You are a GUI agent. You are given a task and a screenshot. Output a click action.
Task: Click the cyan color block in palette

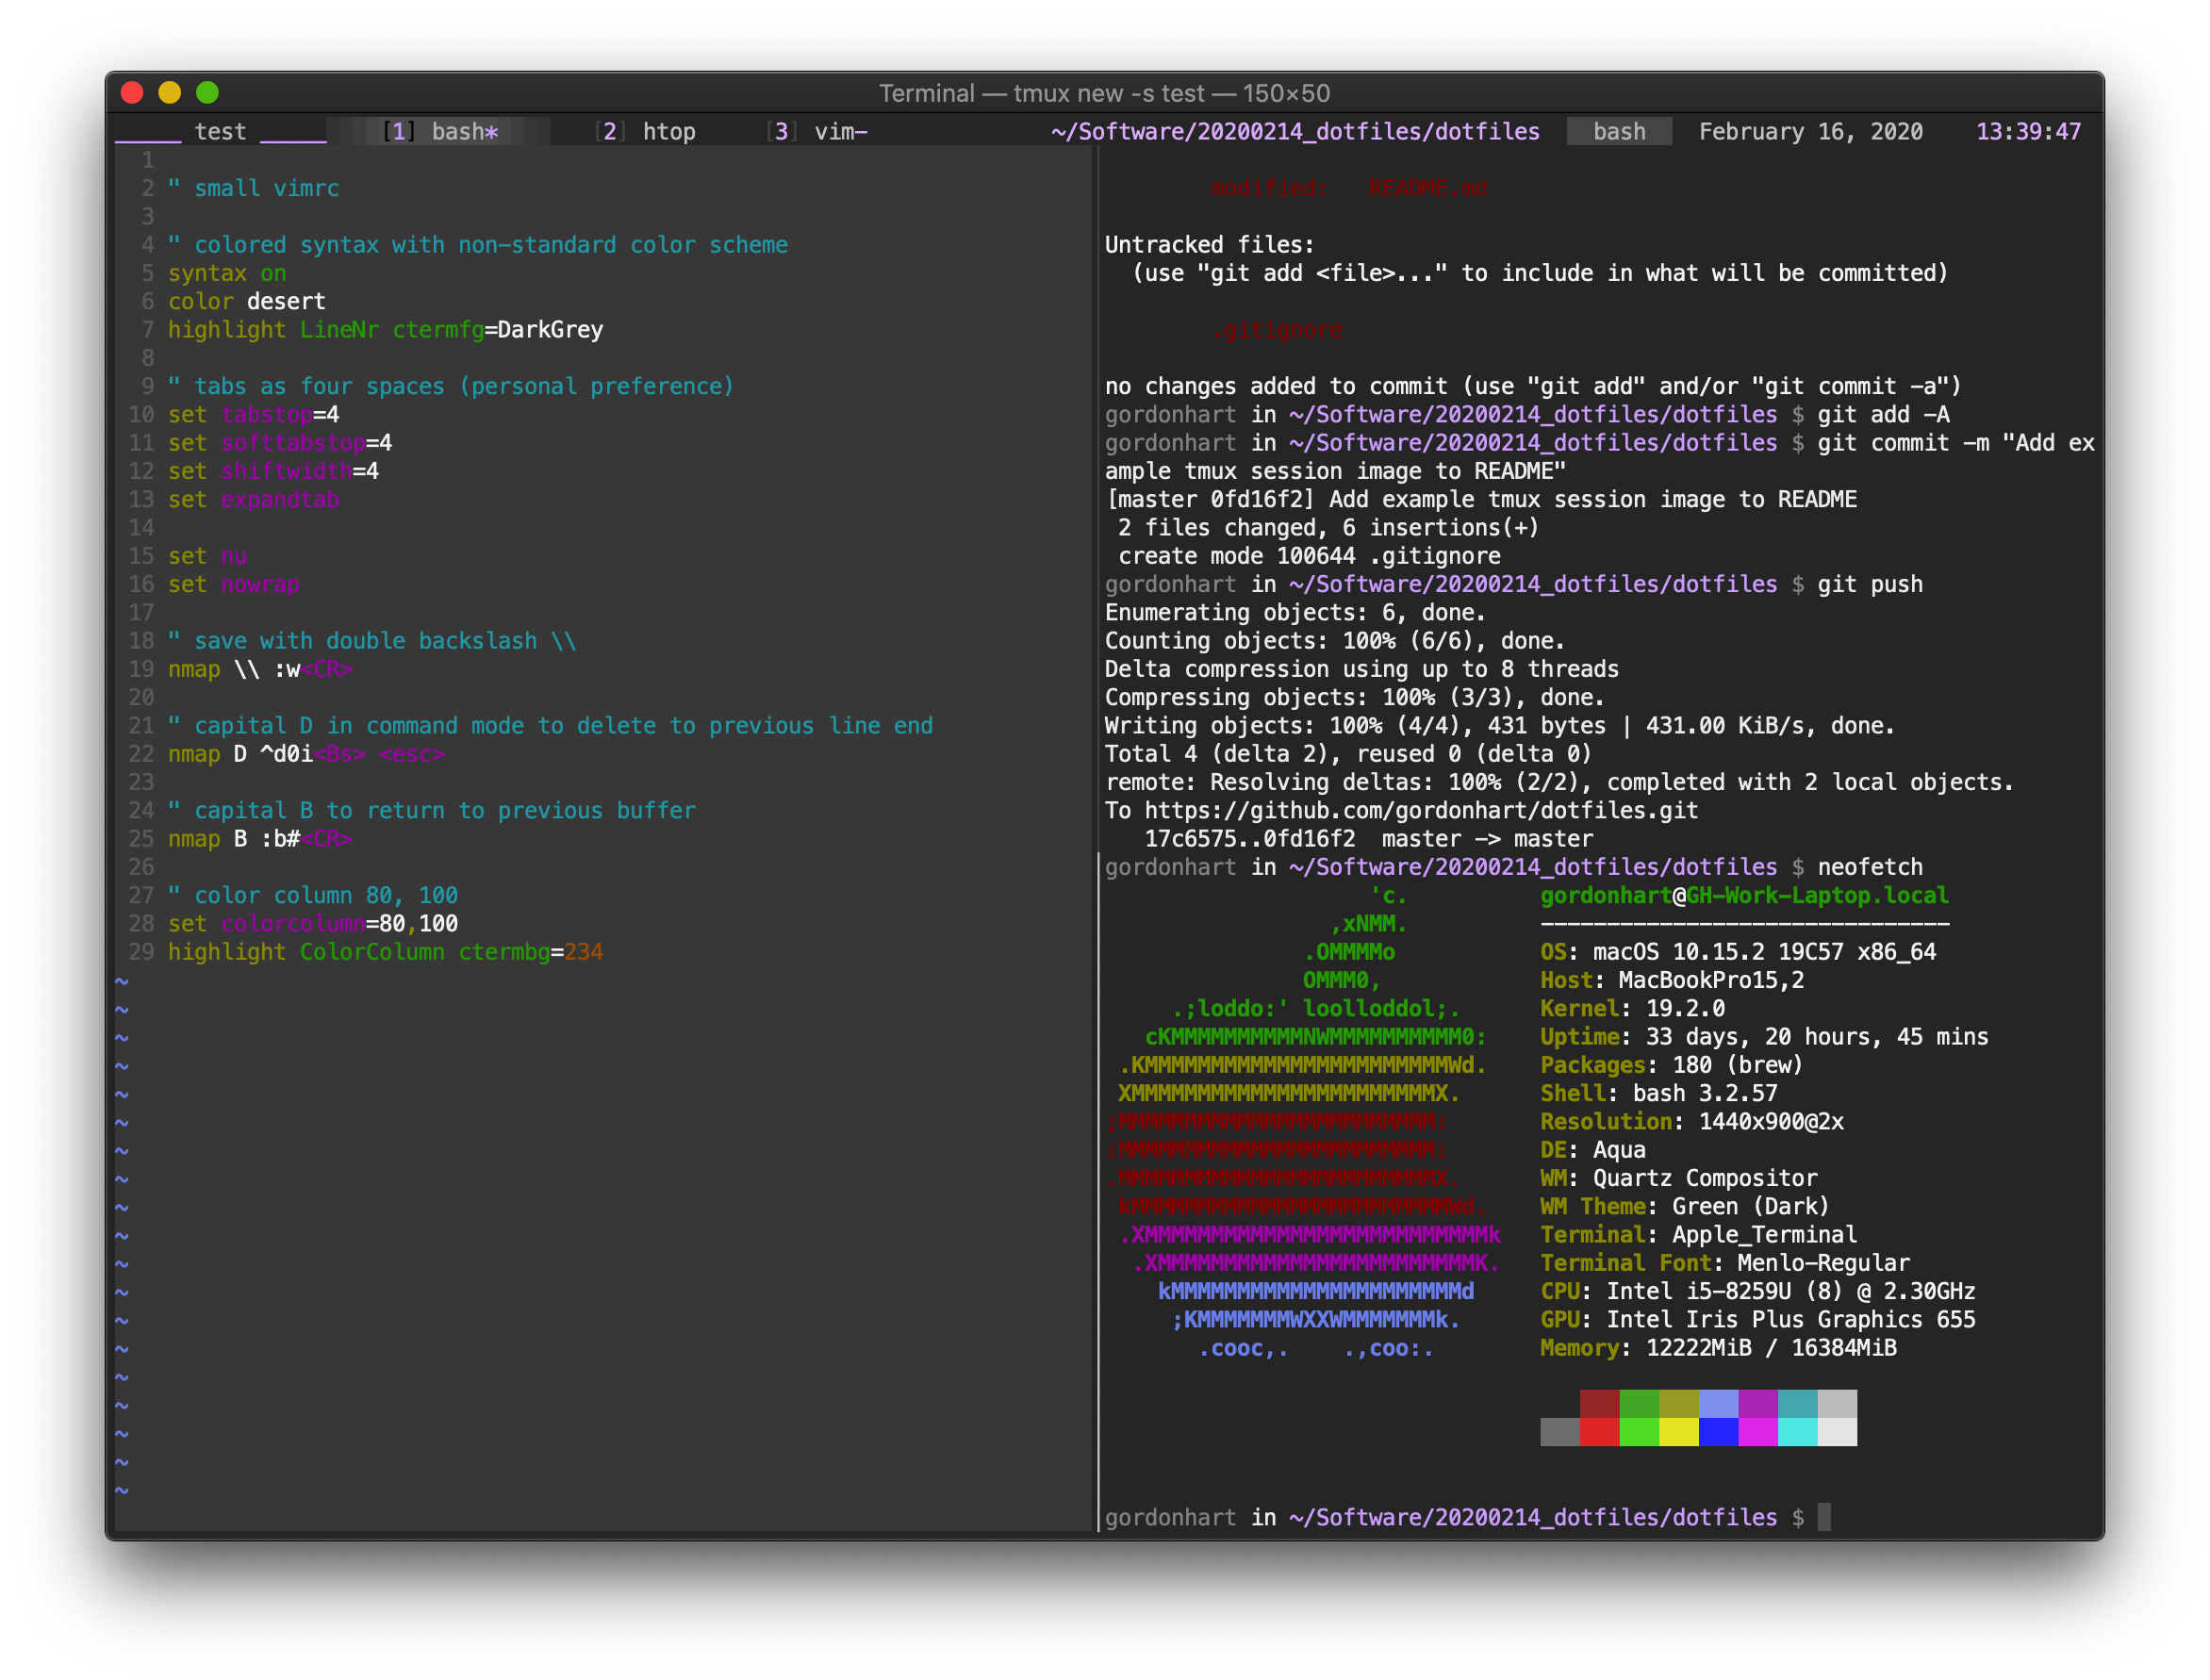1797,1431
